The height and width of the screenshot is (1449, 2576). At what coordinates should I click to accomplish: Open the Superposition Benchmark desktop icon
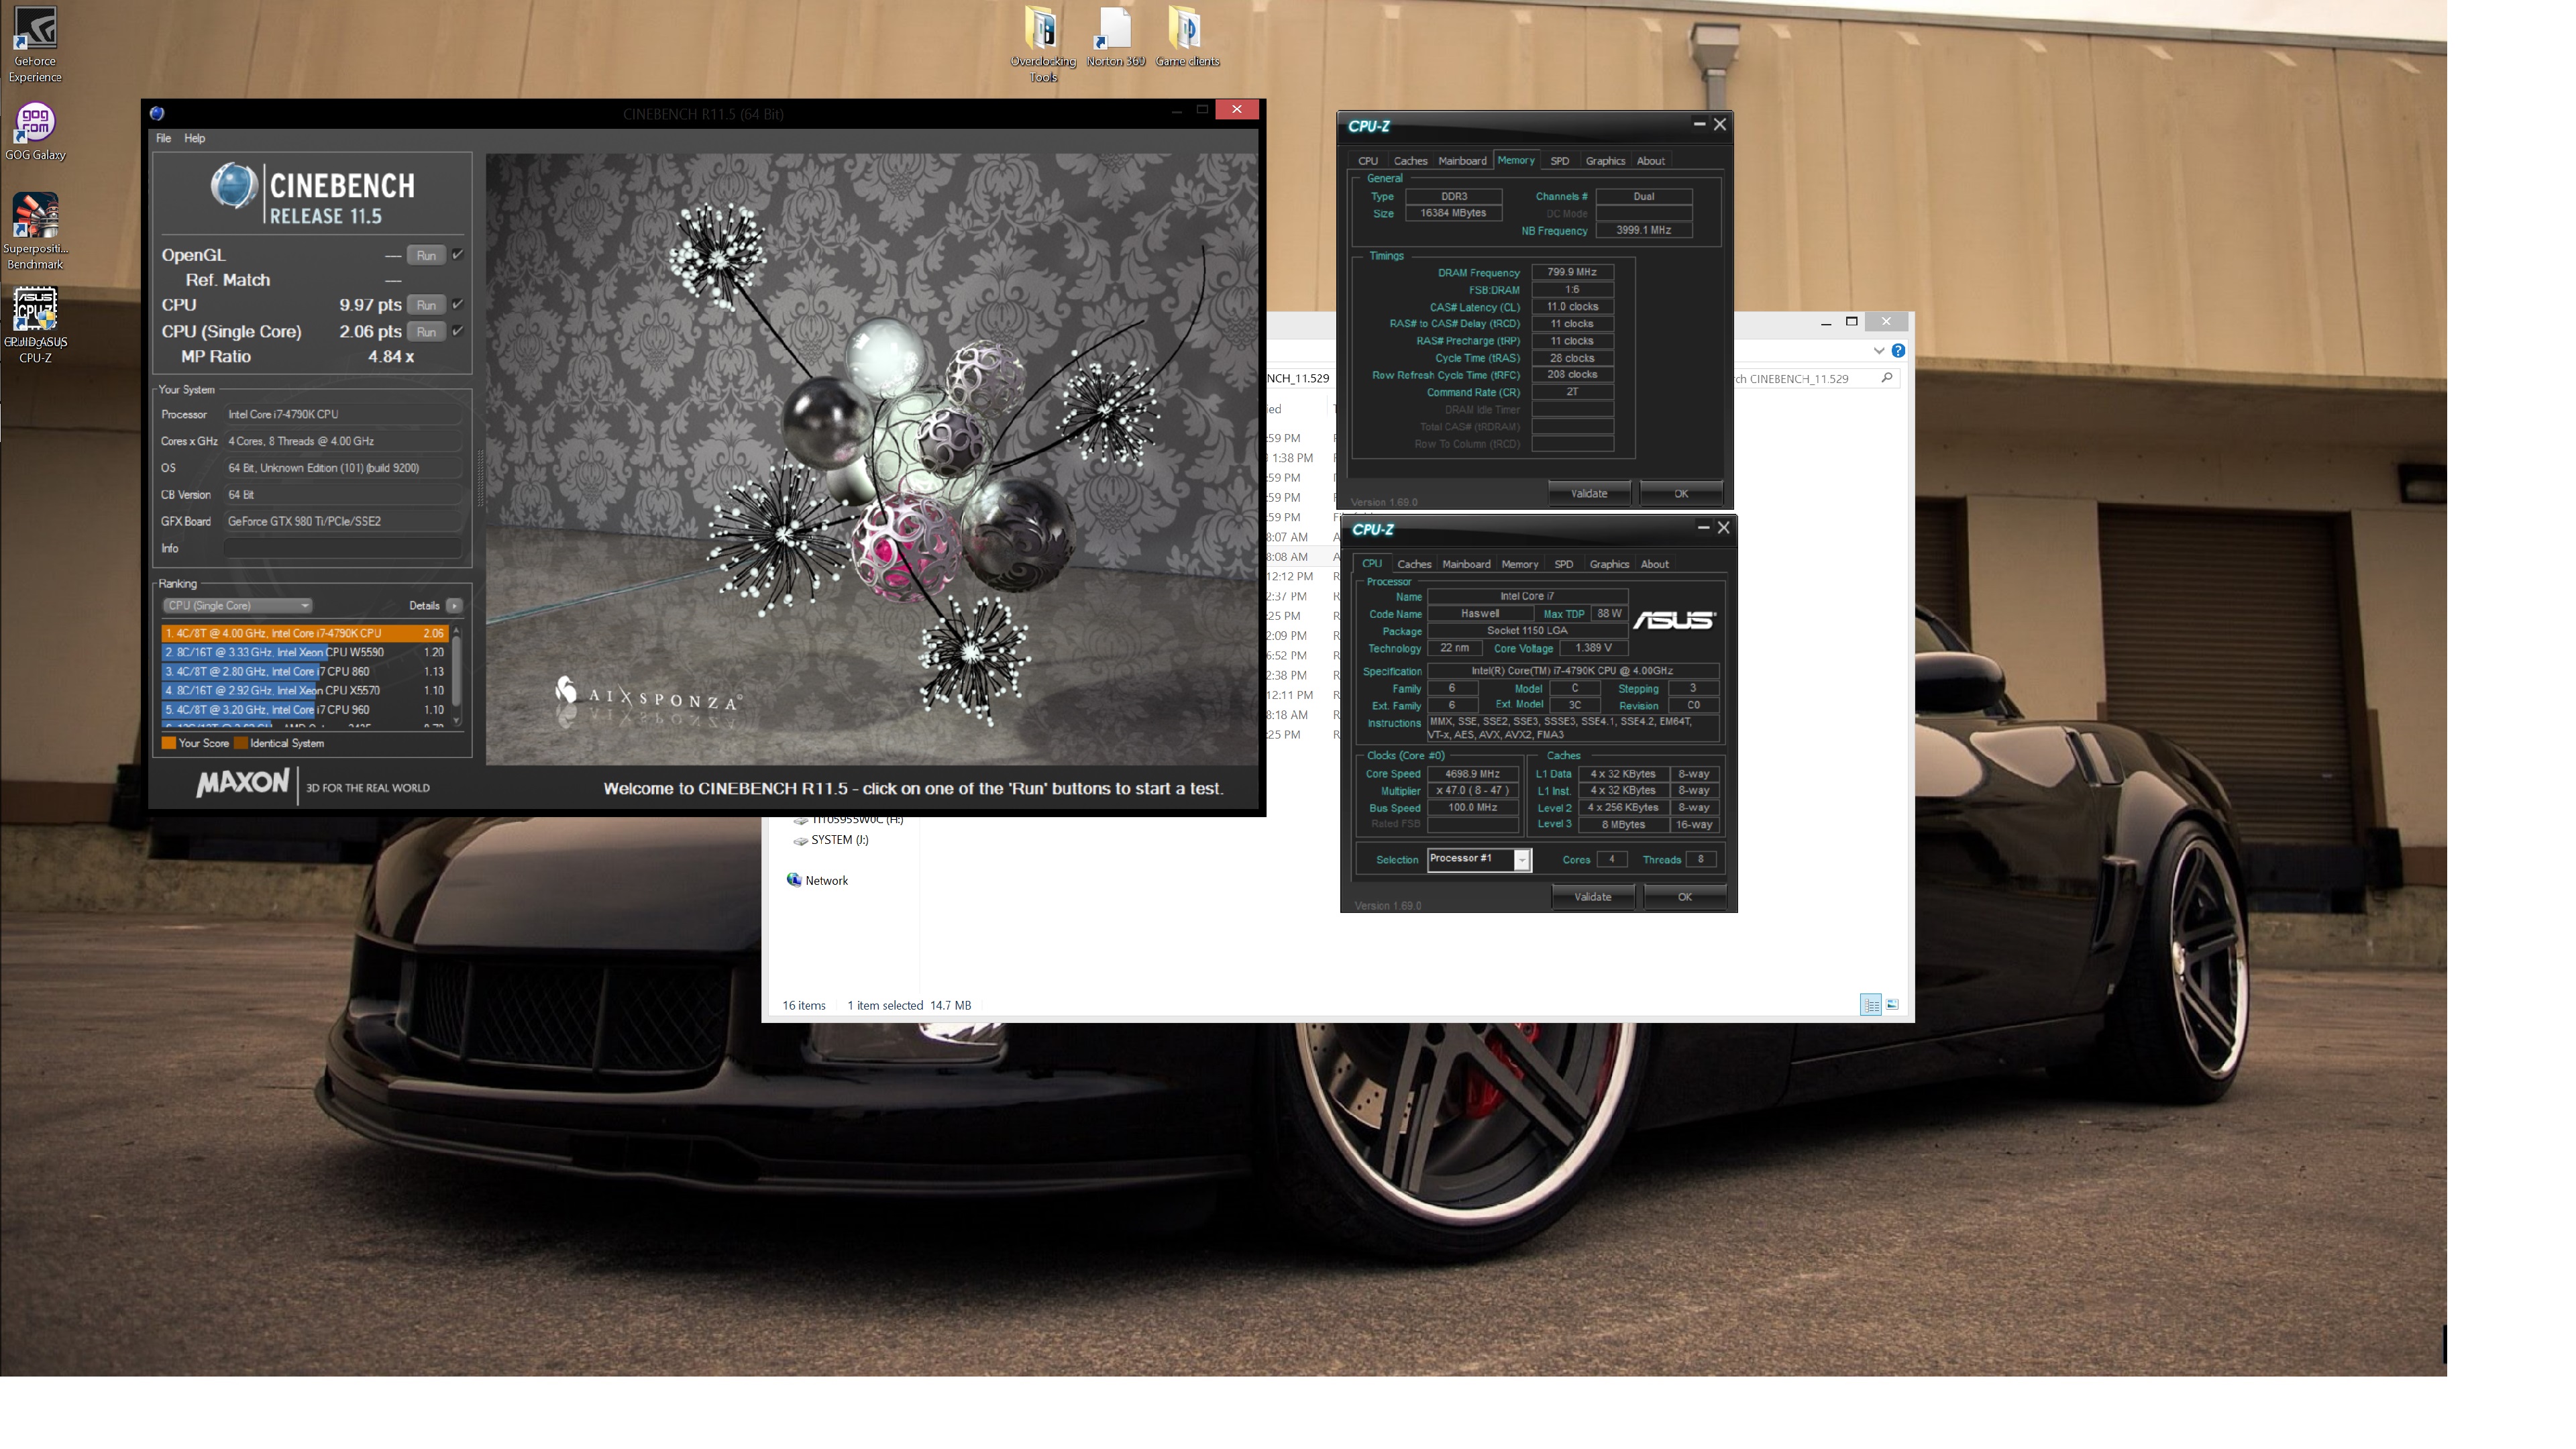(35, 231)
